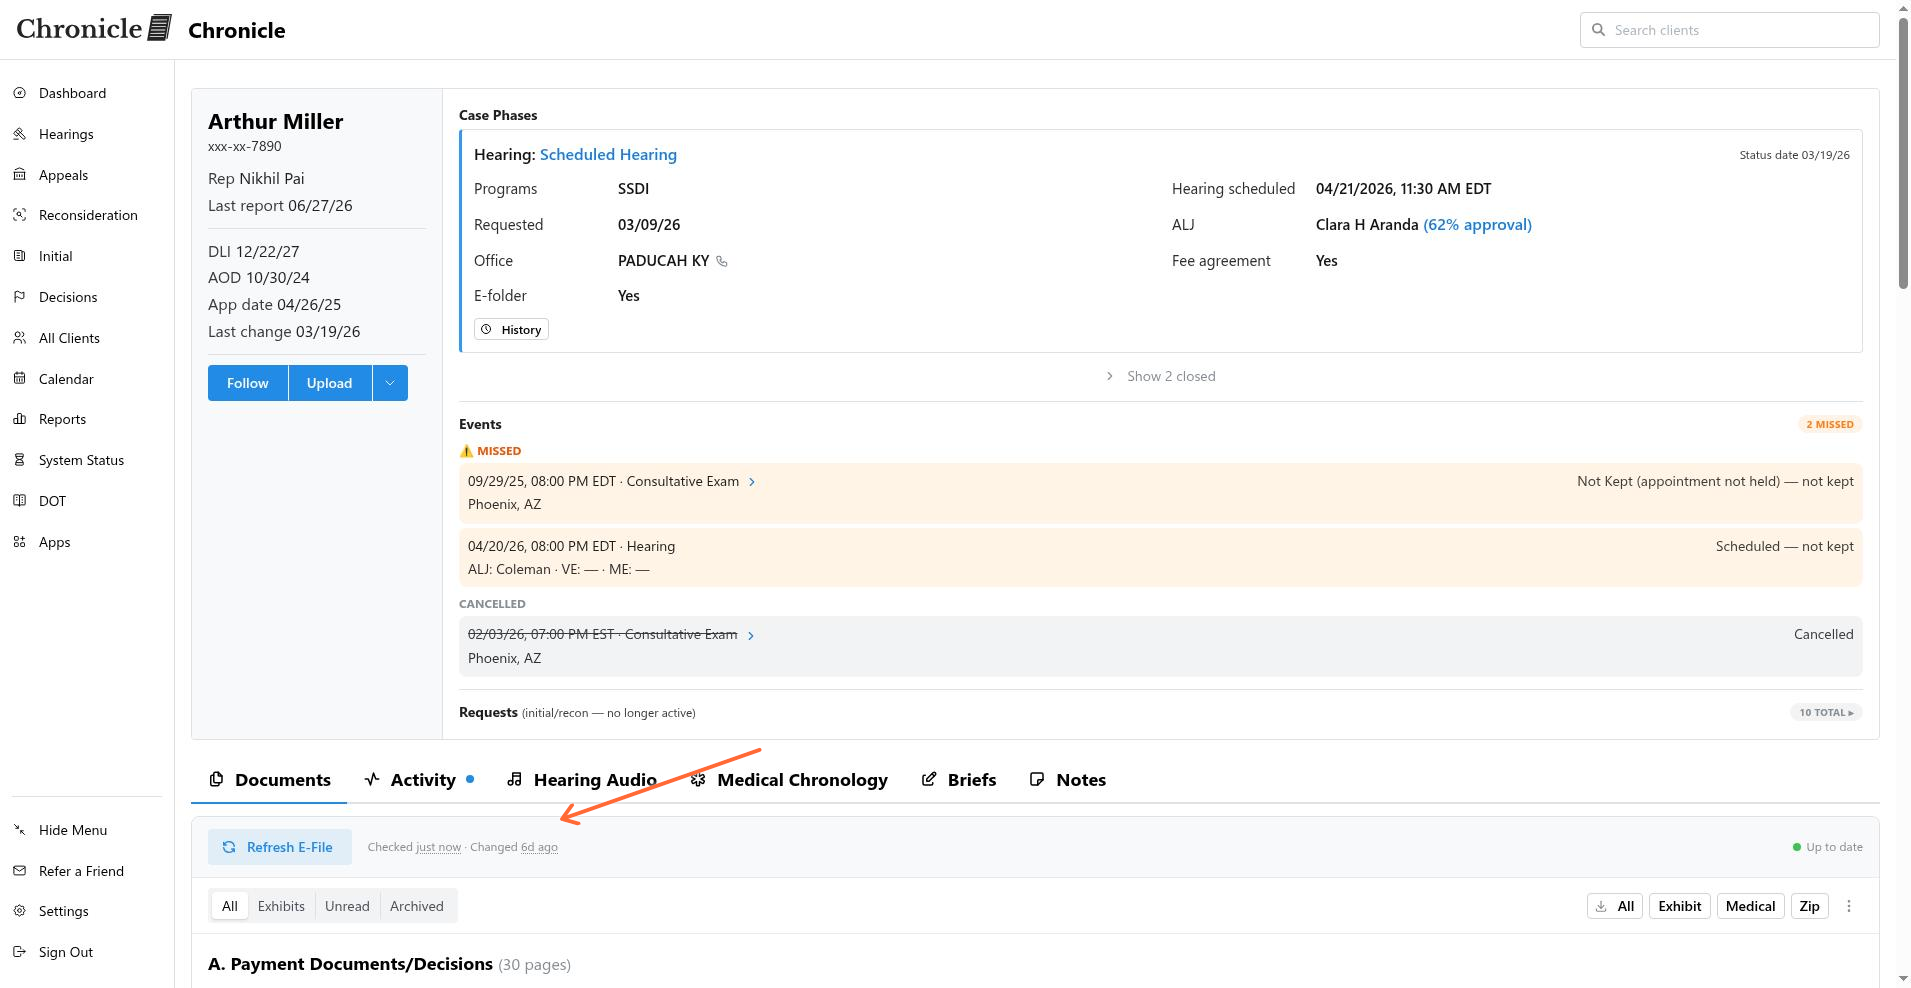Screen dimensions: 1911x988
Task: Click the download icon in the All button
Action: click(1601, 906)
